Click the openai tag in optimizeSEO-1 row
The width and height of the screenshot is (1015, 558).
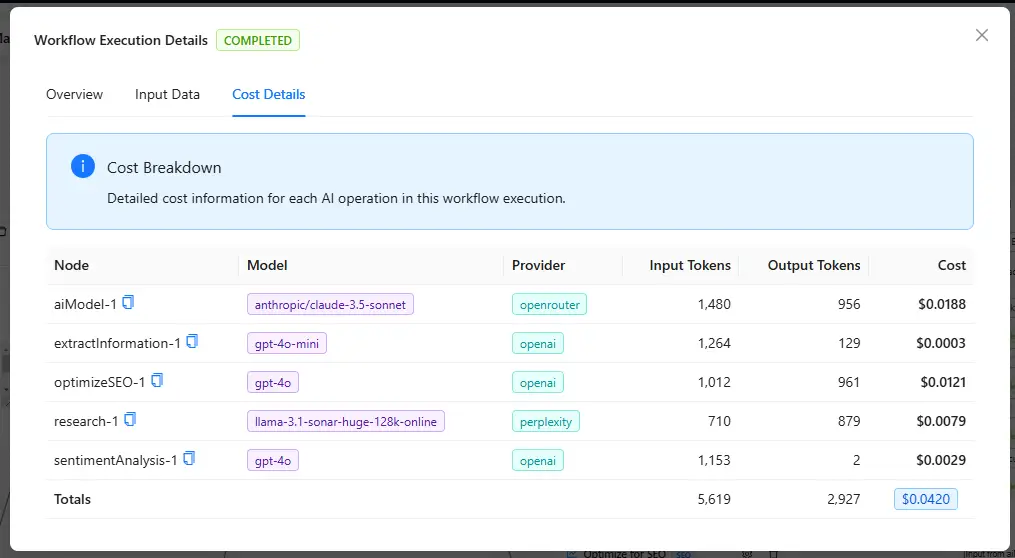[x=538, y=383]
